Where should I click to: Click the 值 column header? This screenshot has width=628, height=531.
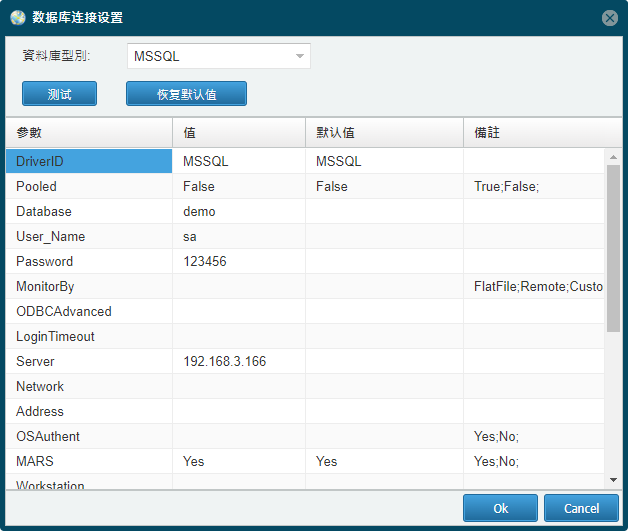pos(239,133)
